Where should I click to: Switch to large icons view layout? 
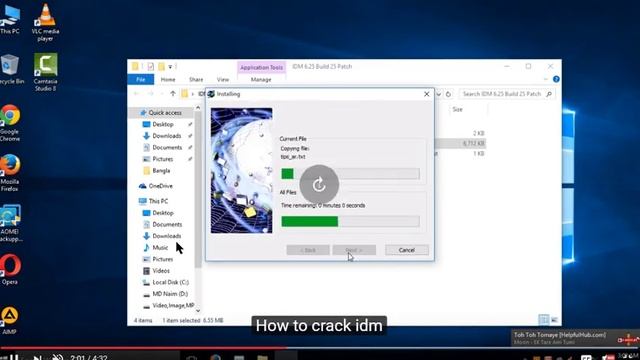tap(554, 320)
